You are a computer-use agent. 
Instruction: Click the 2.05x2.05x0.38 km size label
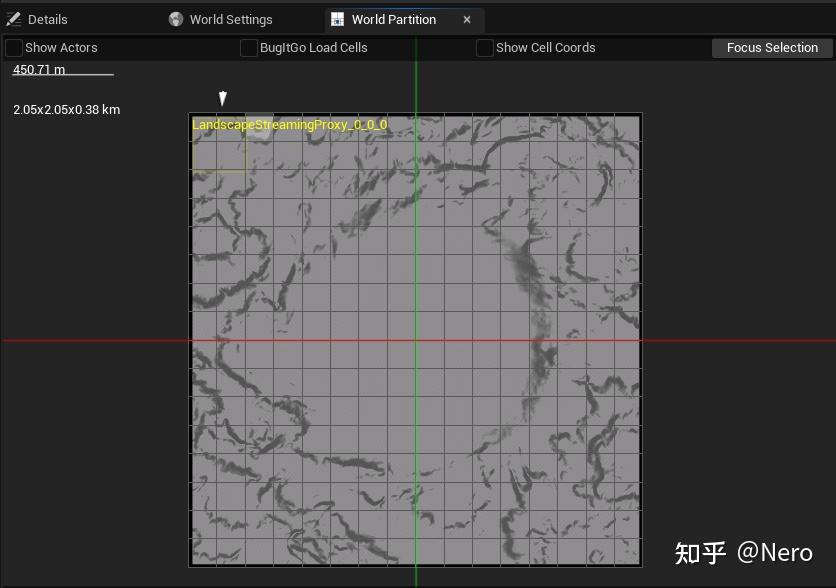(65, 109)
